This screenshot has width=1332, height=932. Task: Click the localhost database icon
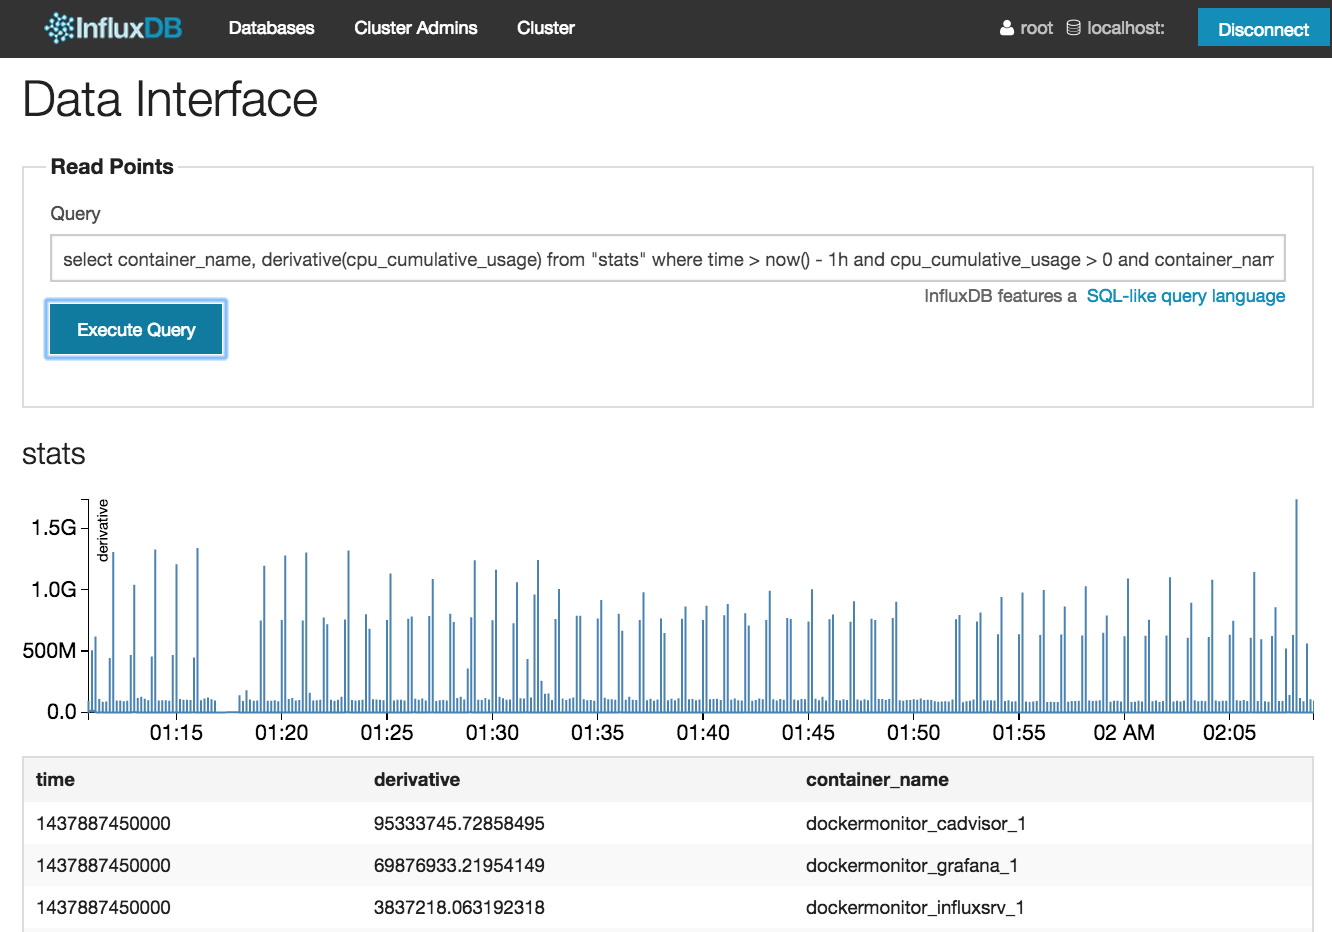pyautogui.click(x=1073, y=28)
